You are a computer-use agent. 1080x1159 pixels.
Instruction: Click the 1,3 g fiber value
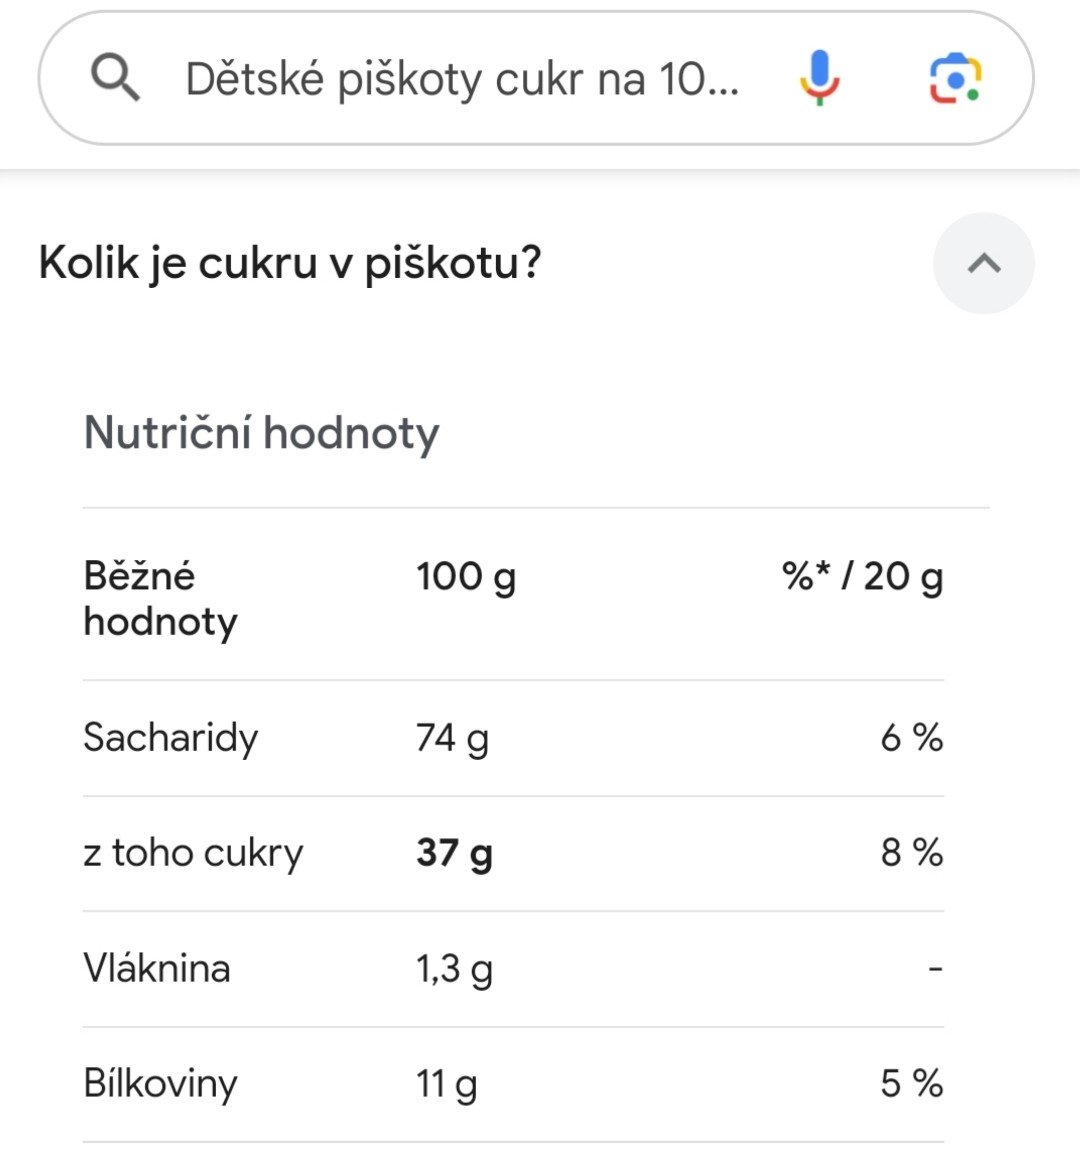click(x=454, y=968)
